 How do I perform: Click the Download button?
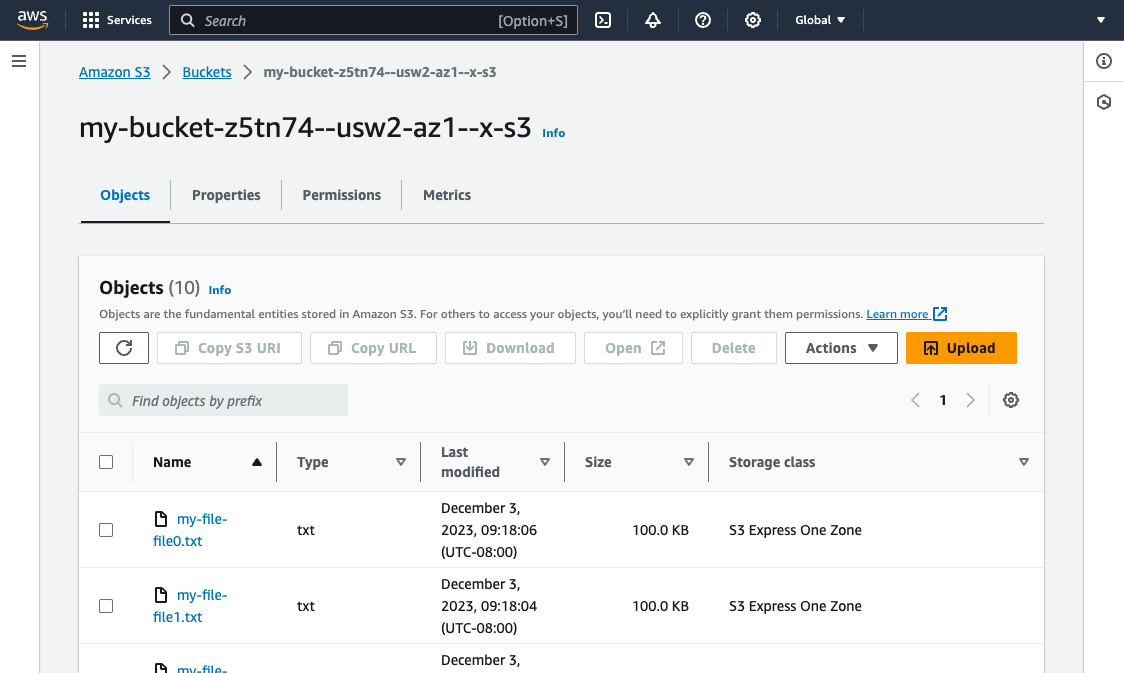click(x=510, y=348)
